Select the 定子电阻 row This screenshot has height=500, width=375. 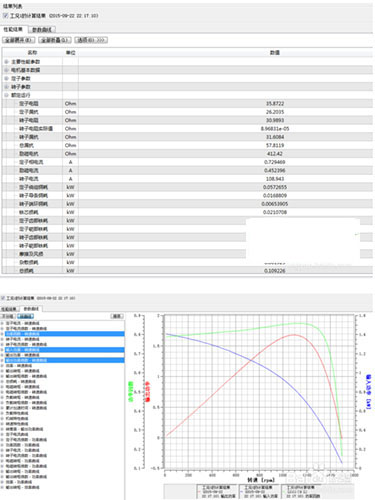[187, 103]
